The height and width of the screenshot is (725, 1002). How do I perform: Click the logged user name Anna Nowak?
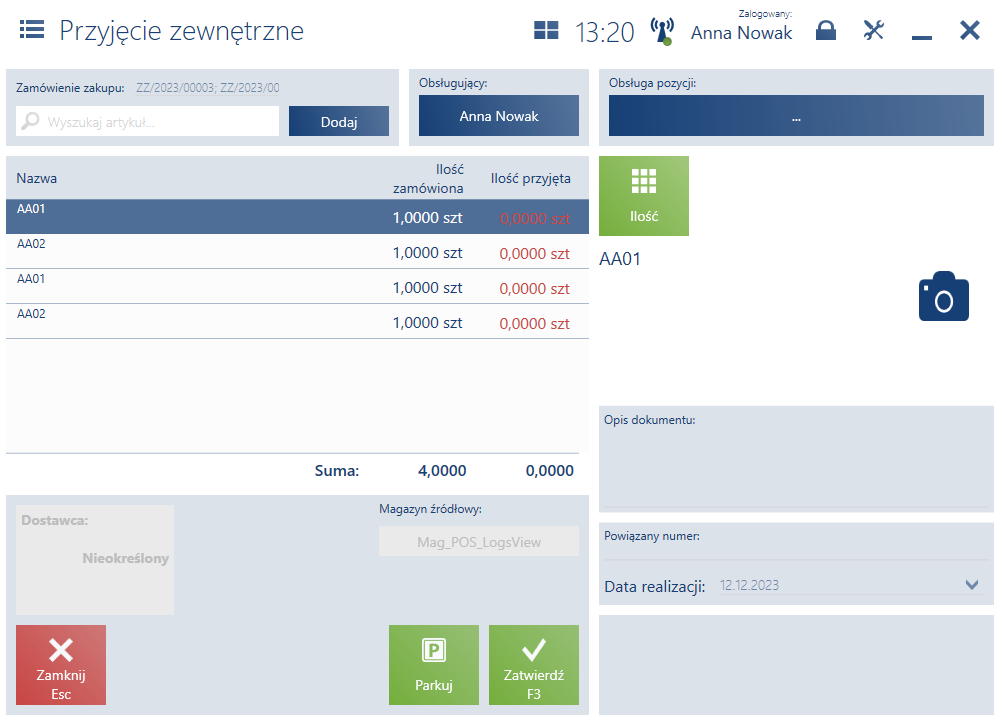click(x=741, y=33)
